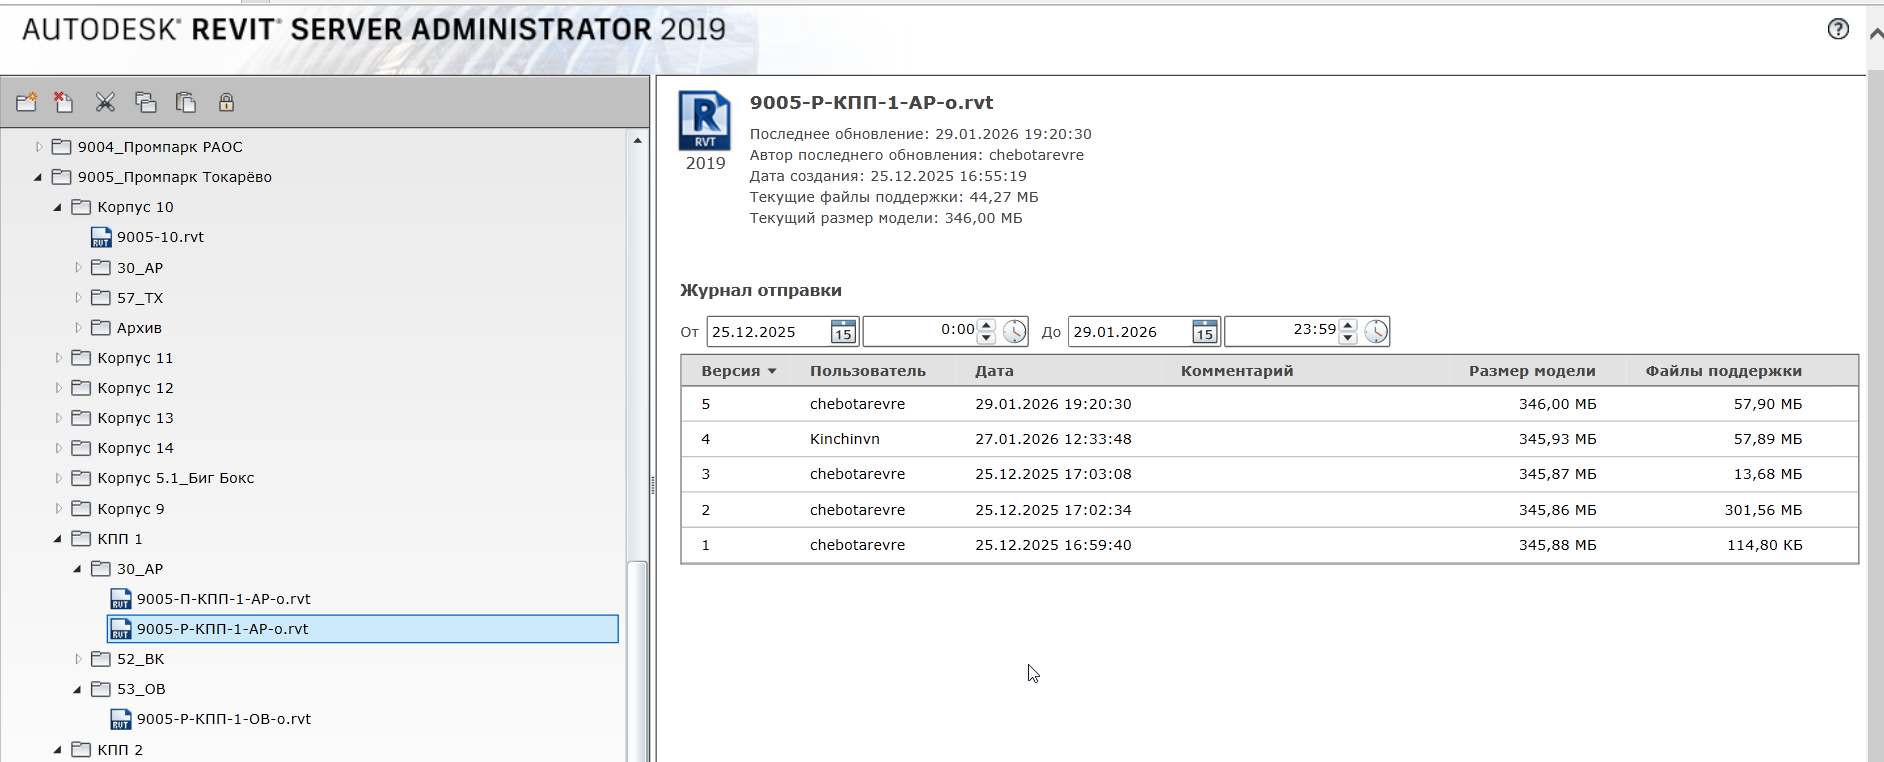1884x762 pixels.
Task: Select the 9005-10.rvt model
Action: (x=160, y=237)
